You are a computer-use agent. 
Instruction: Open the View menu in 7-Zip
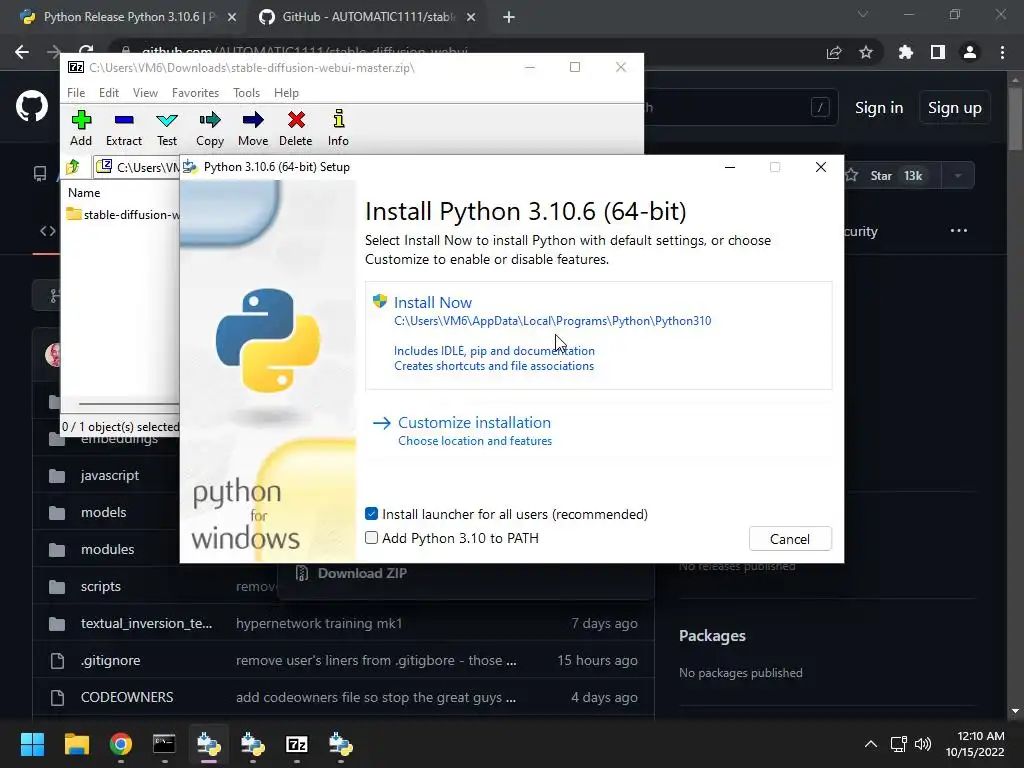coord(145,93)
